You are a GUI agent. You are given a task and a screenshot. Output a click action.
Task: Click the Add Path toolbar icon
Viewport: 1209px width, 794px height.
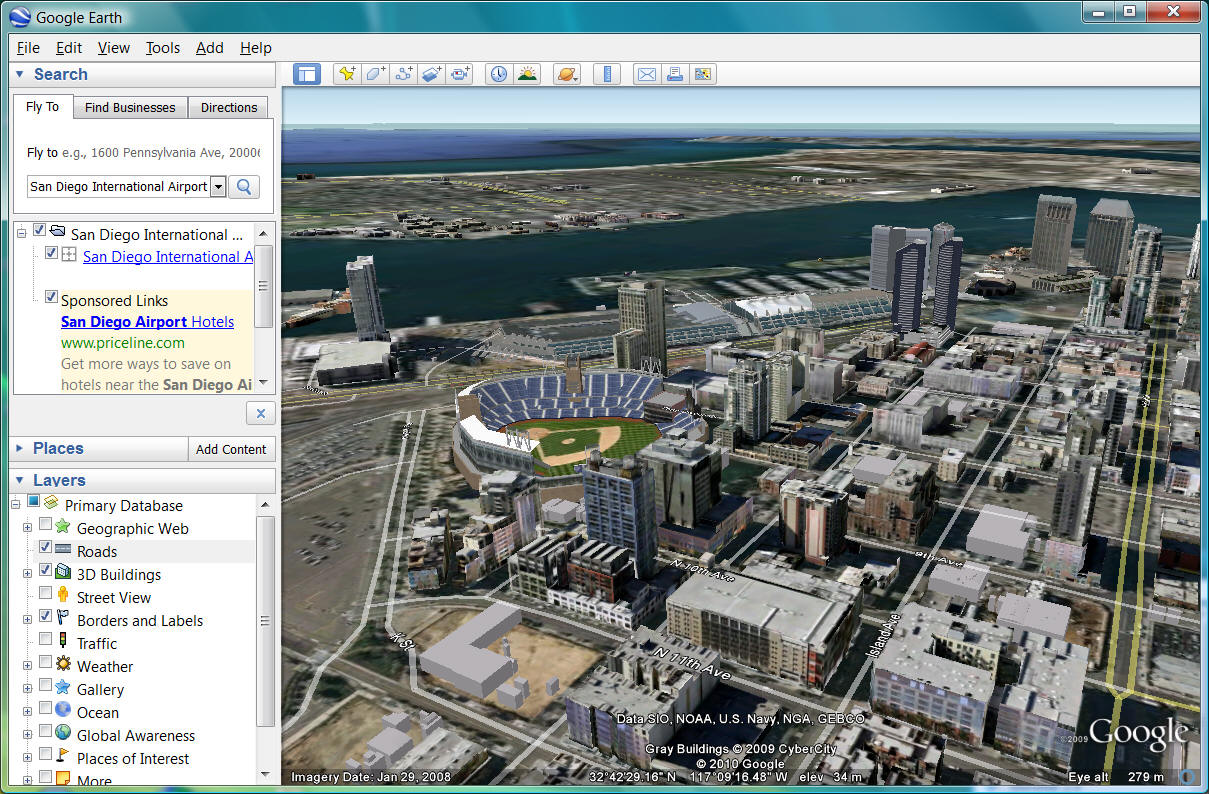(x=404, y=74)
